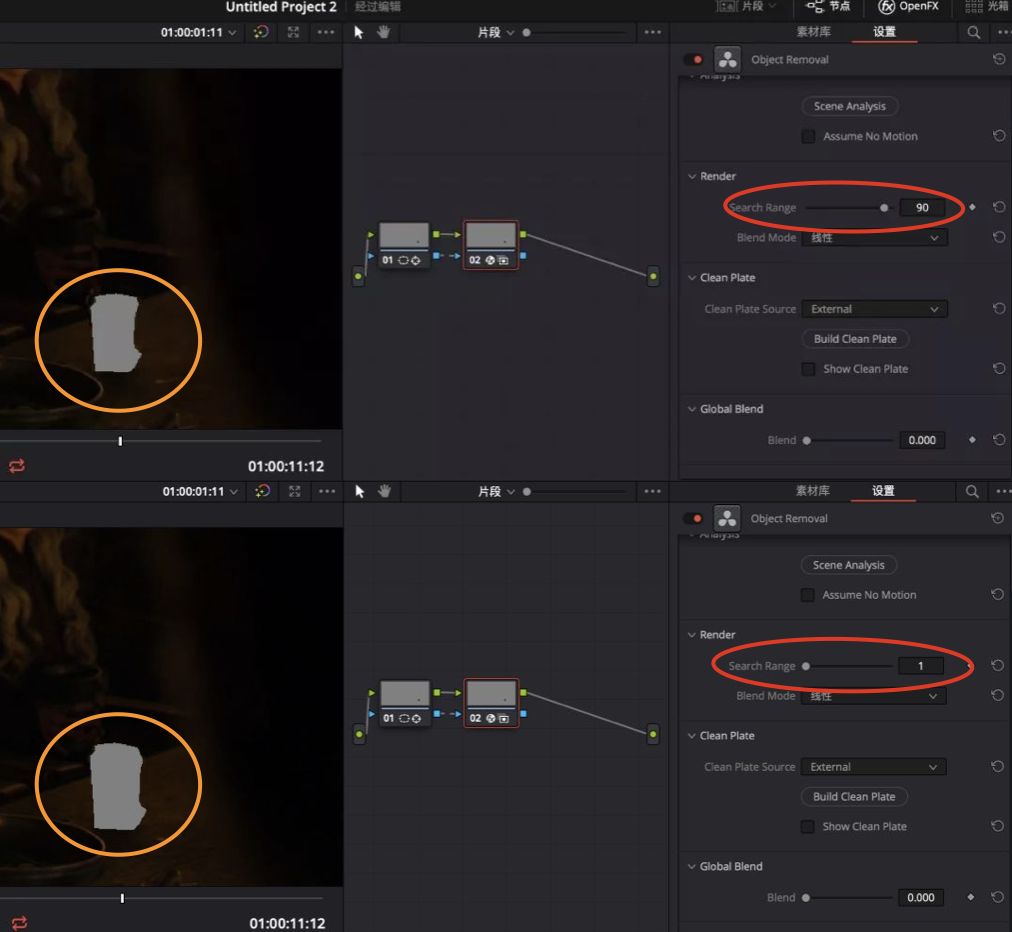The image size is (1012, 932).
Task: Click the search icon in the upper settings panel
Action: (x=973, y=32)
